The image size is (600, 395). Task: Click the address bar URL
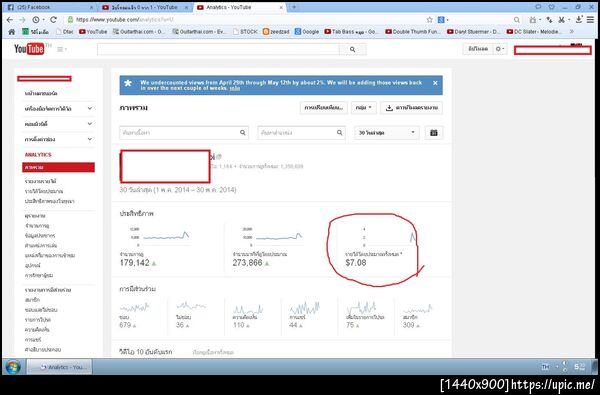click(x=125, y=20)
